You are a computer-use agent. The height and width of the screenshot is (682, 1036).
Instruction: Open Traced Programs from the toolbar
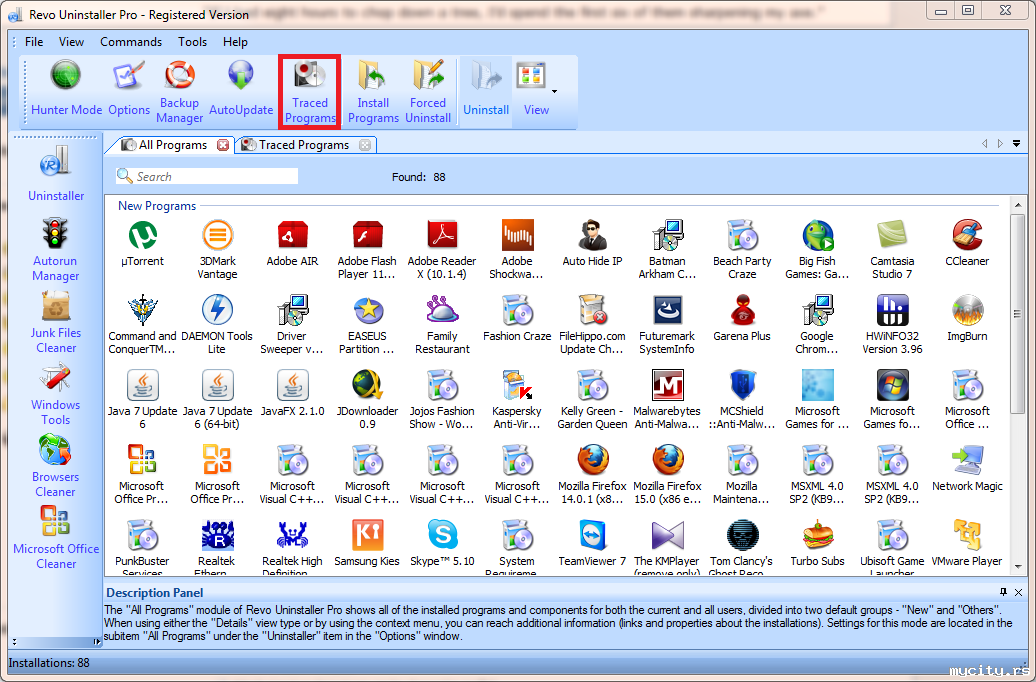310,92
